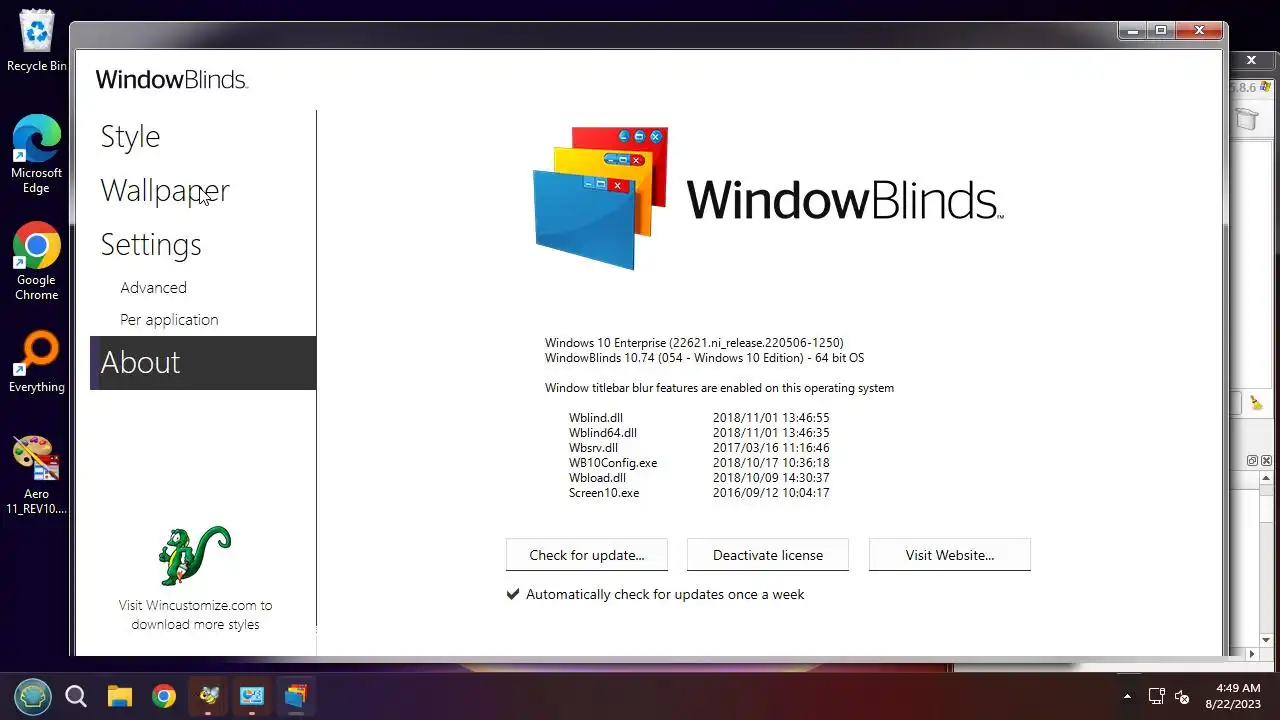Click the Check for update button
This screenshot has width=1280, height=720.
(x=587, y=555)
